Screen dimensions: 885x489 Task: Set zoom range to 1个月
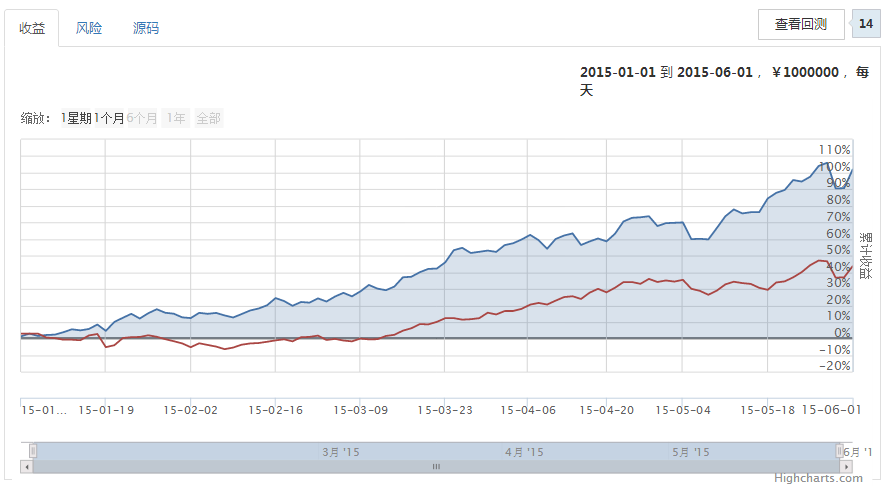(109, 118)
